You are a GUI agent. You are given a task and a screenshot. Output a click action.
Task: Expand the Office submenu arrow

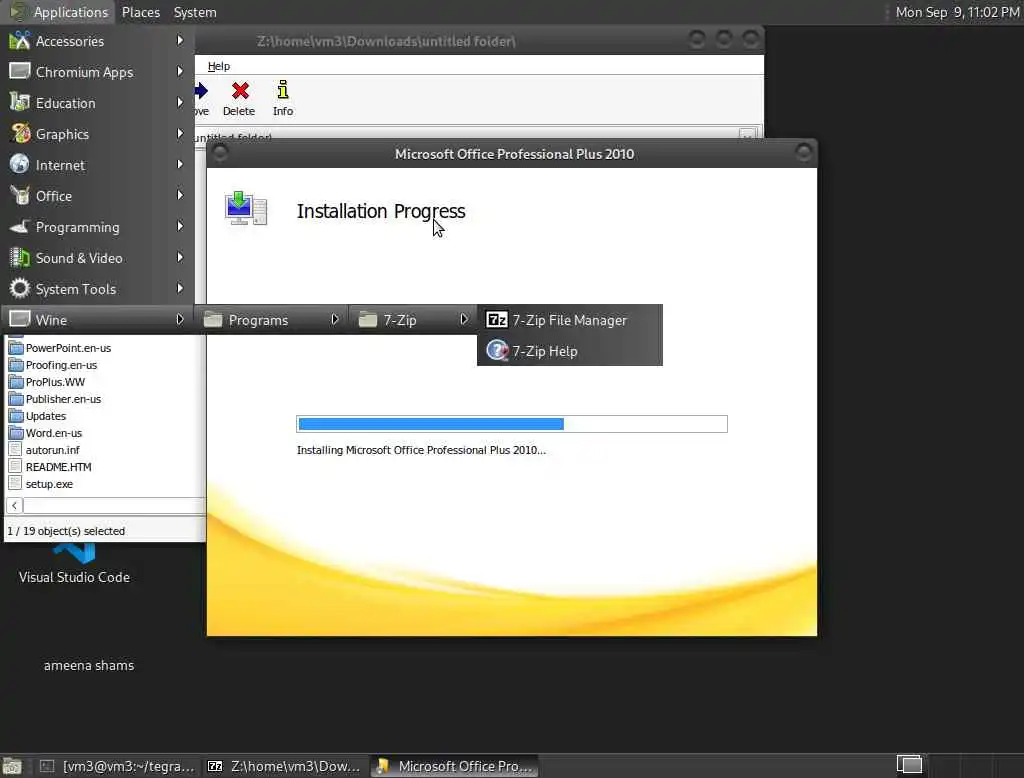pyautogui.click(x=180, y=195)
